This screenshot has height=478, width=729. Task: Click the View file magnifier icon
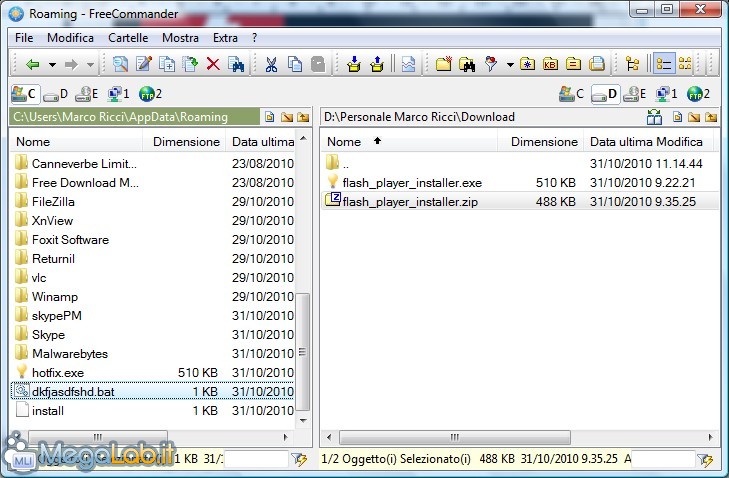coord(120,64)
